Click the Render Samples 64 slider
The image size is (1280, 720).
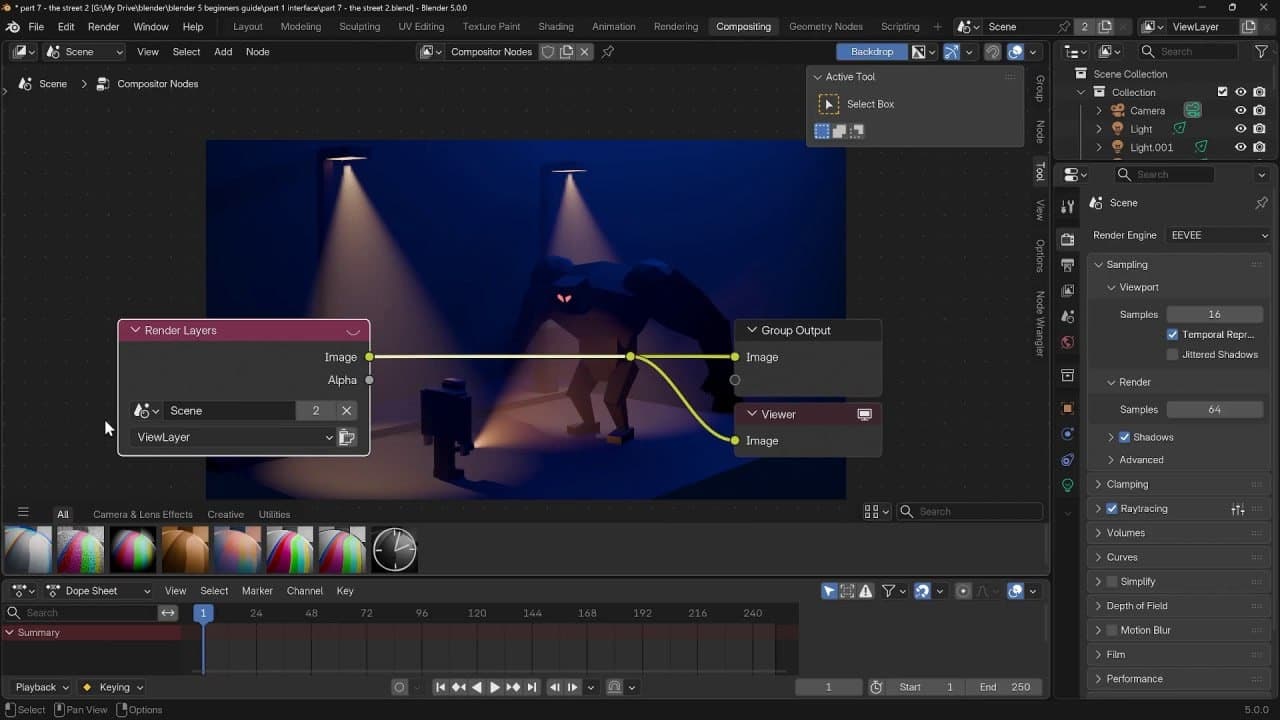pos(1214,410)
